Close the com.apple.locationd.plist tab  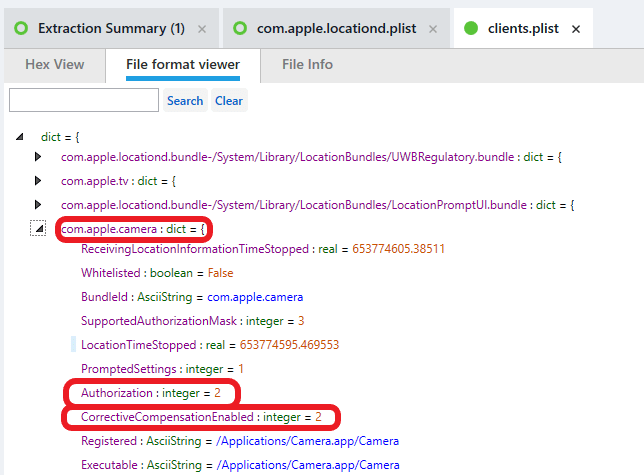point(433,29)
